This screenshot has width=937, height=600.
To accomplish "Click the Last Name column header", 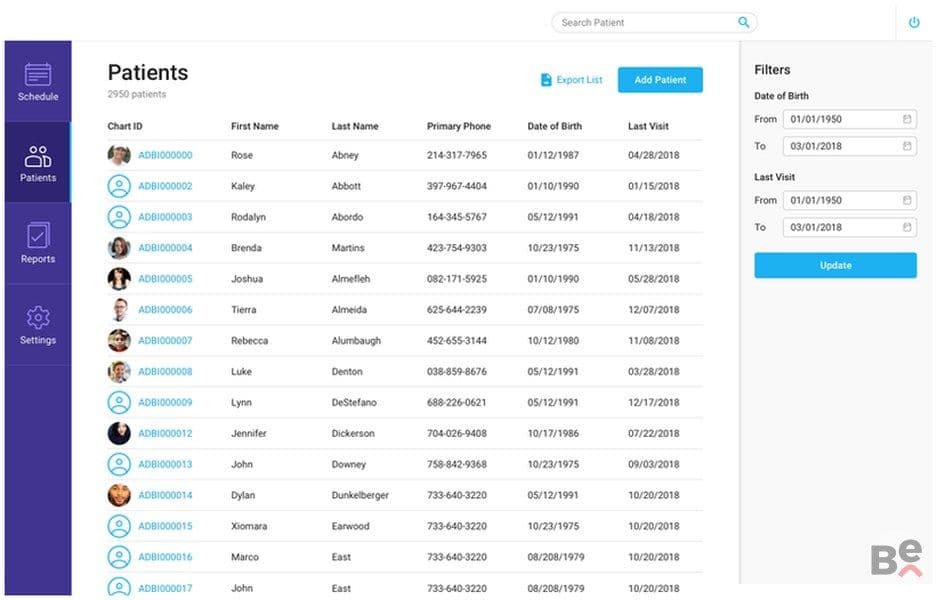I will [x=355, y=126].
